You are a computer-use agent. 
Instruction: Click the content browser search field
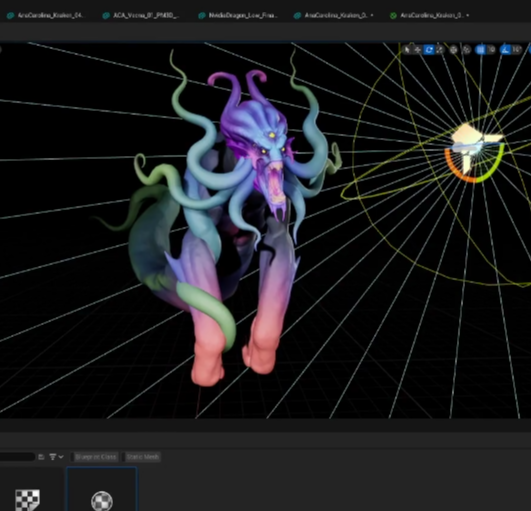[17, 457]
